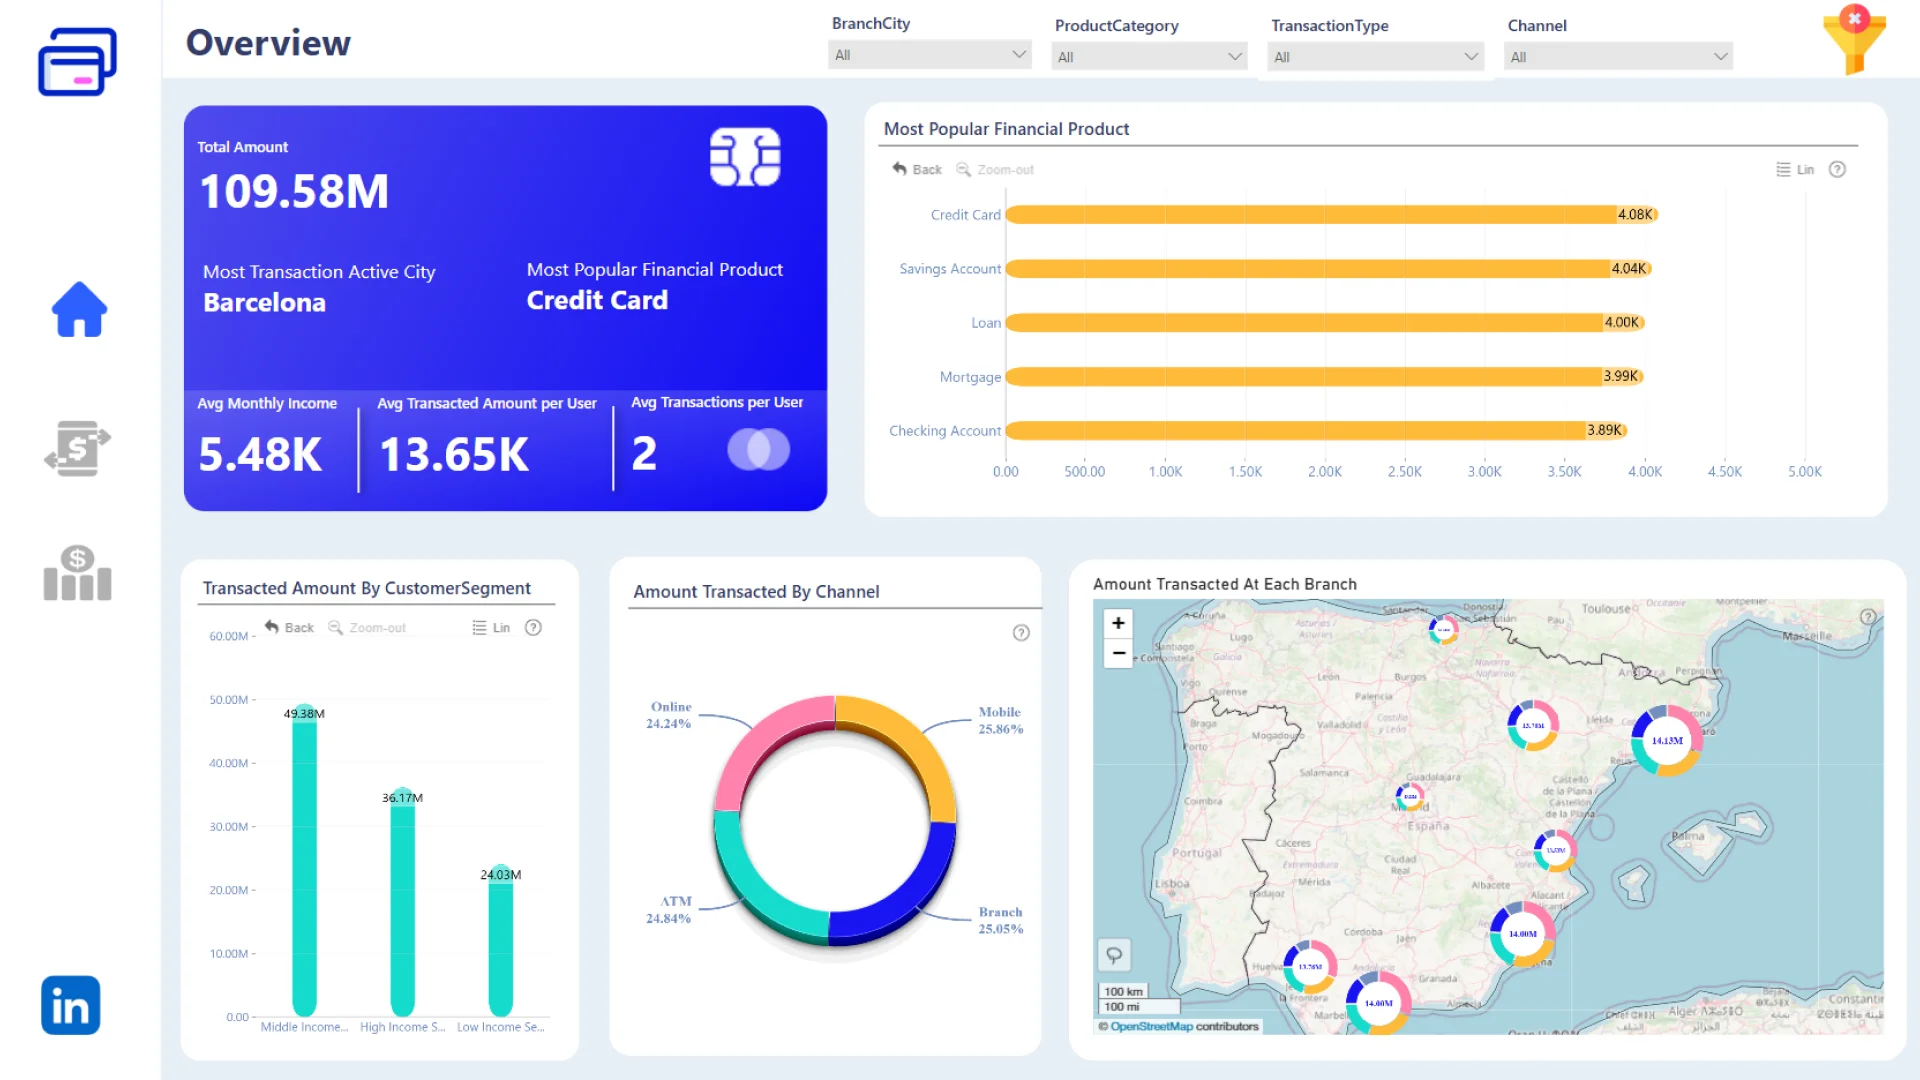Open the ProductCategory dropdown
This screenshot has width=1920, height=1080.
pyautogui.click(x=1150, y=57)
